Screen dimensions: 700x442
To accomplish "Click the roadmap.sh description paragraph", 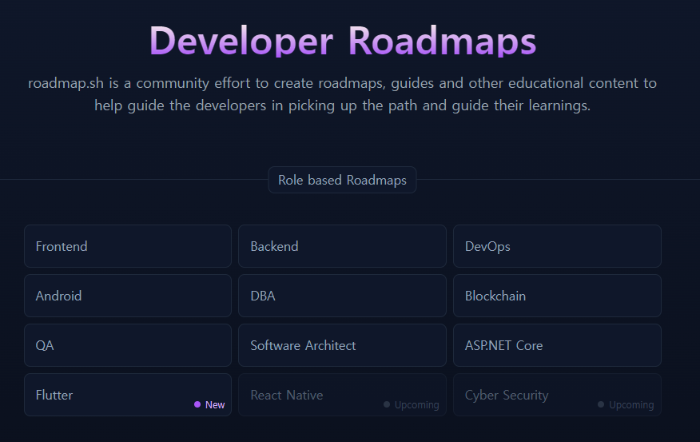I will click(342, 94).
